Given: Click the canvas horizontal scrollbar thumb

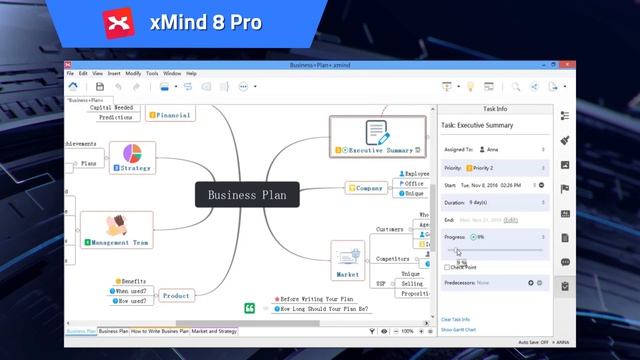Looking at the screenshot, I should [x=247, y=323].
